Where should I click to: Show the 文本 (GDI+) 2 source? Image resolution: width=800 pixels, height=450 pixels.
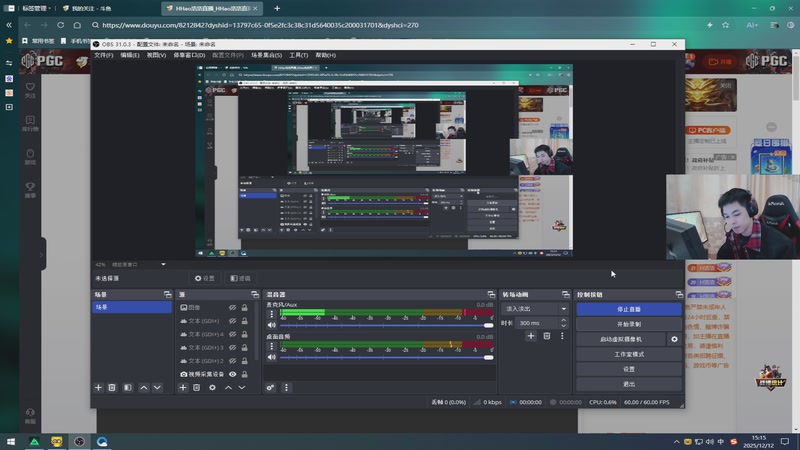[233, 361]
